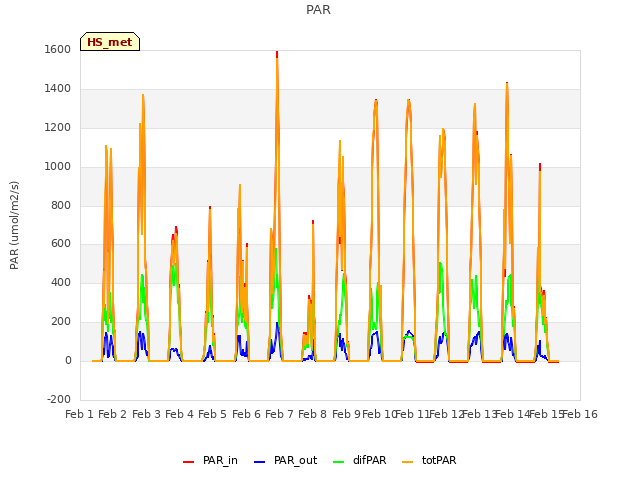Click the Feb 9 x-axis label
Viewport: 640px width, 480px height.
(x=346, y=414)
